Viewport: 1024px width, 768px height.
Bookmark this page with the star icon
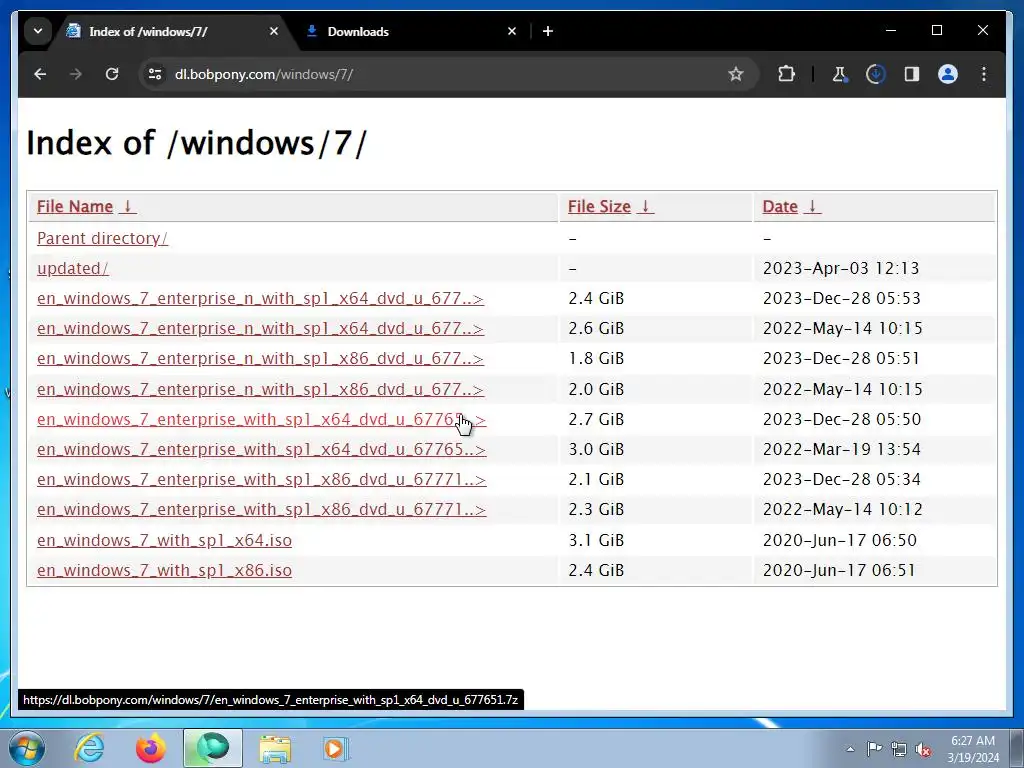(735, 74)
